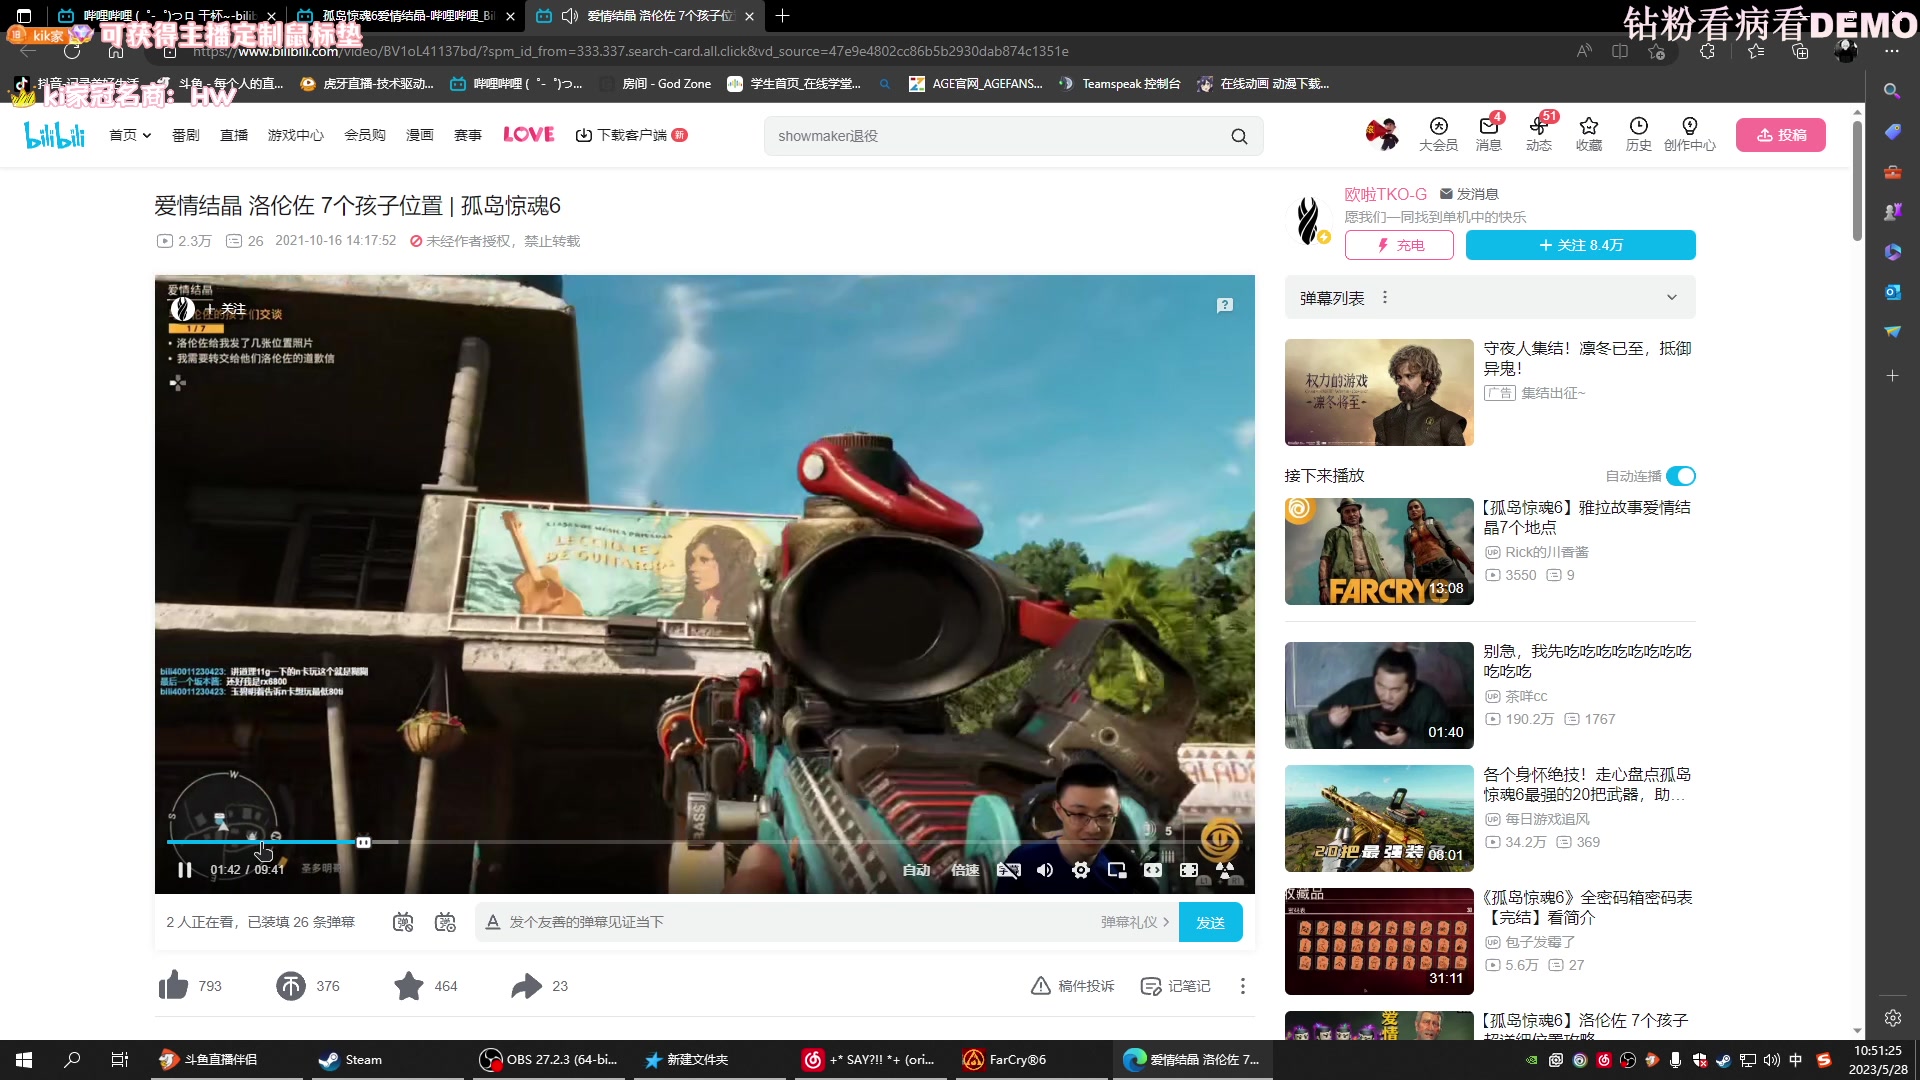This screenshot has width=1920, height=1080.
Task: Click the 充电 charge button
Action: coord(1399,245)
